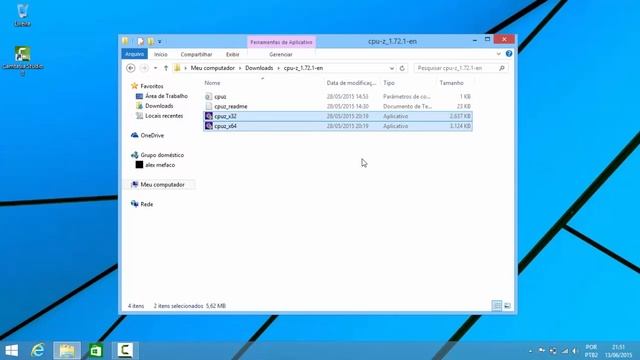Expand the ribbon with chevron

tap(498, 54)
